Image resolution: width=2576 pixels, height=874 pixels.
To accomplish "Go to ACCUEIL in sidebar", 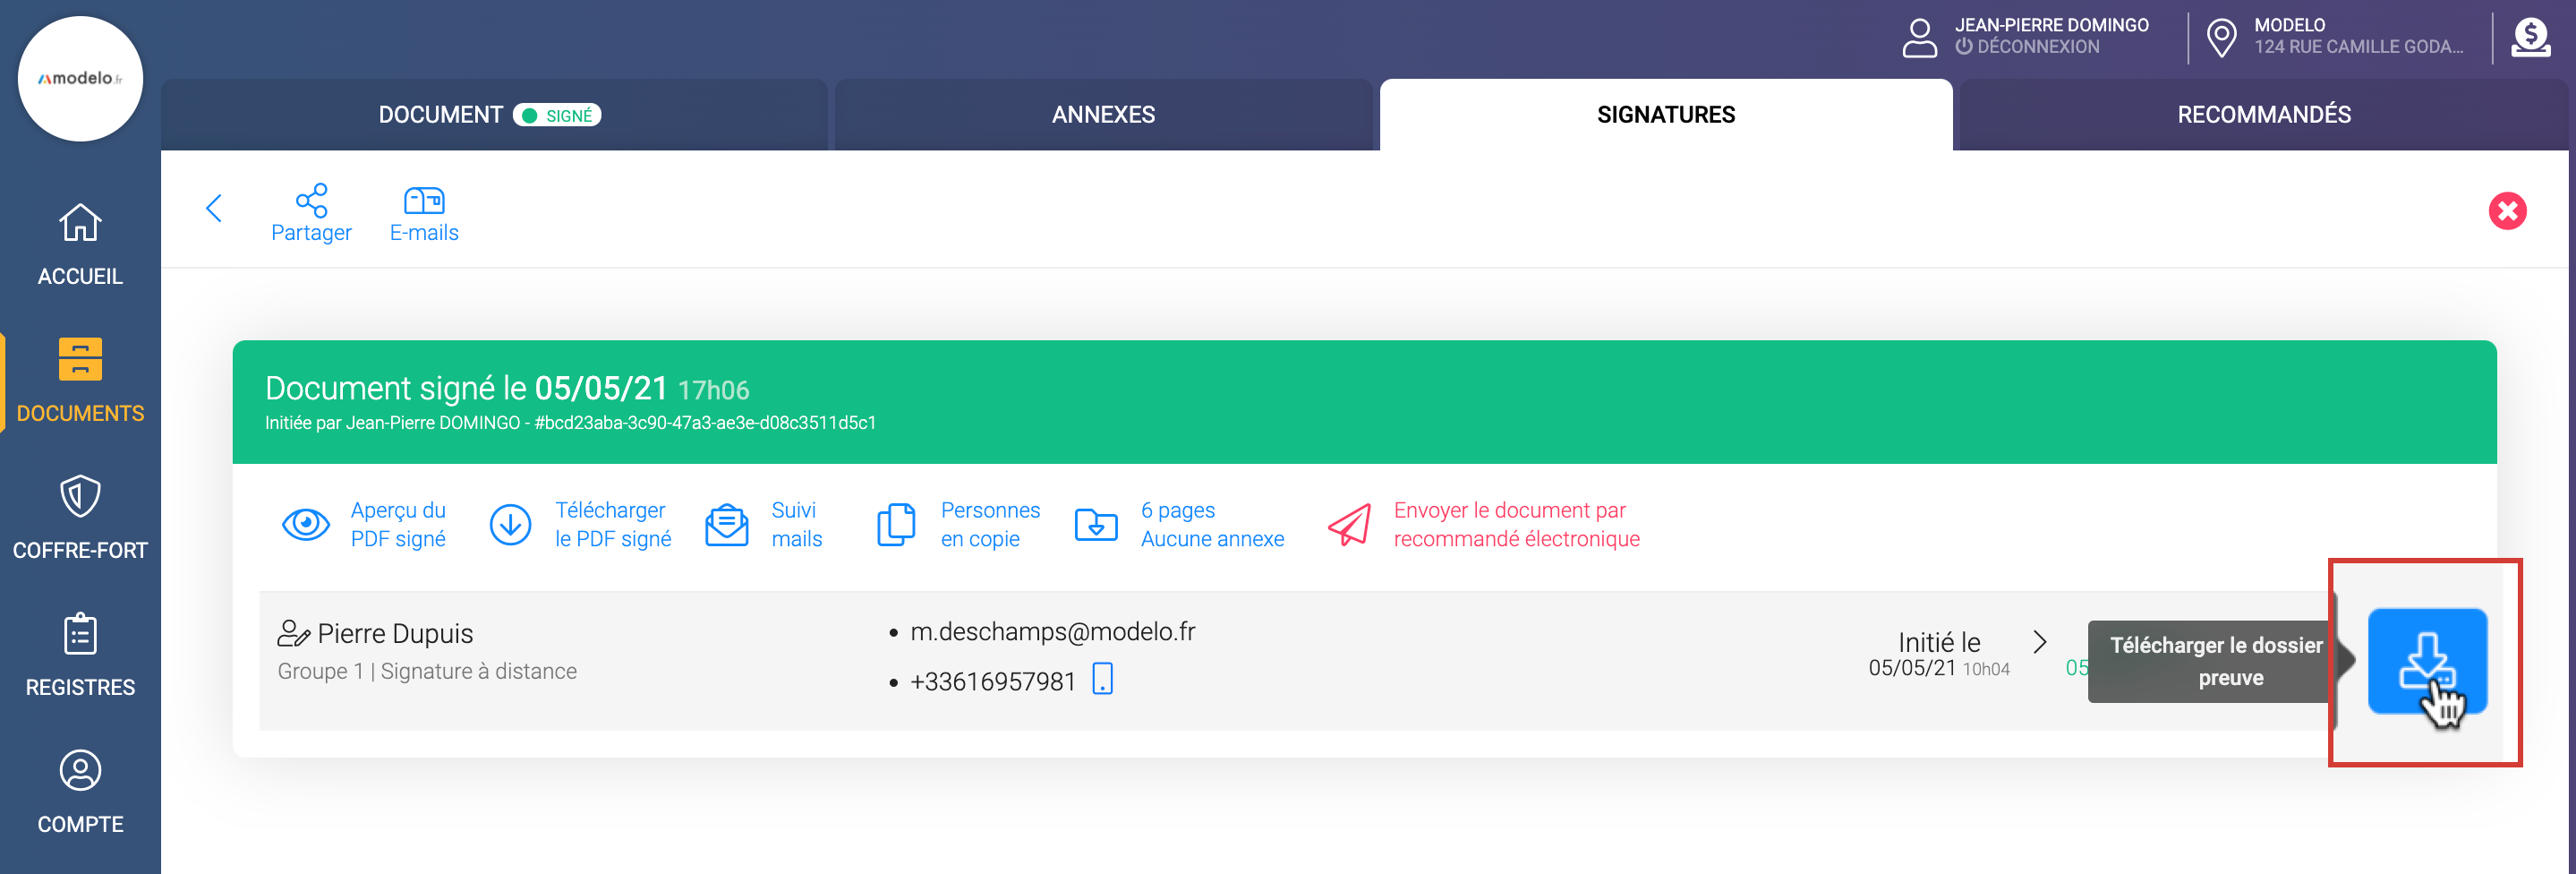I will click(x=80, y=243).
